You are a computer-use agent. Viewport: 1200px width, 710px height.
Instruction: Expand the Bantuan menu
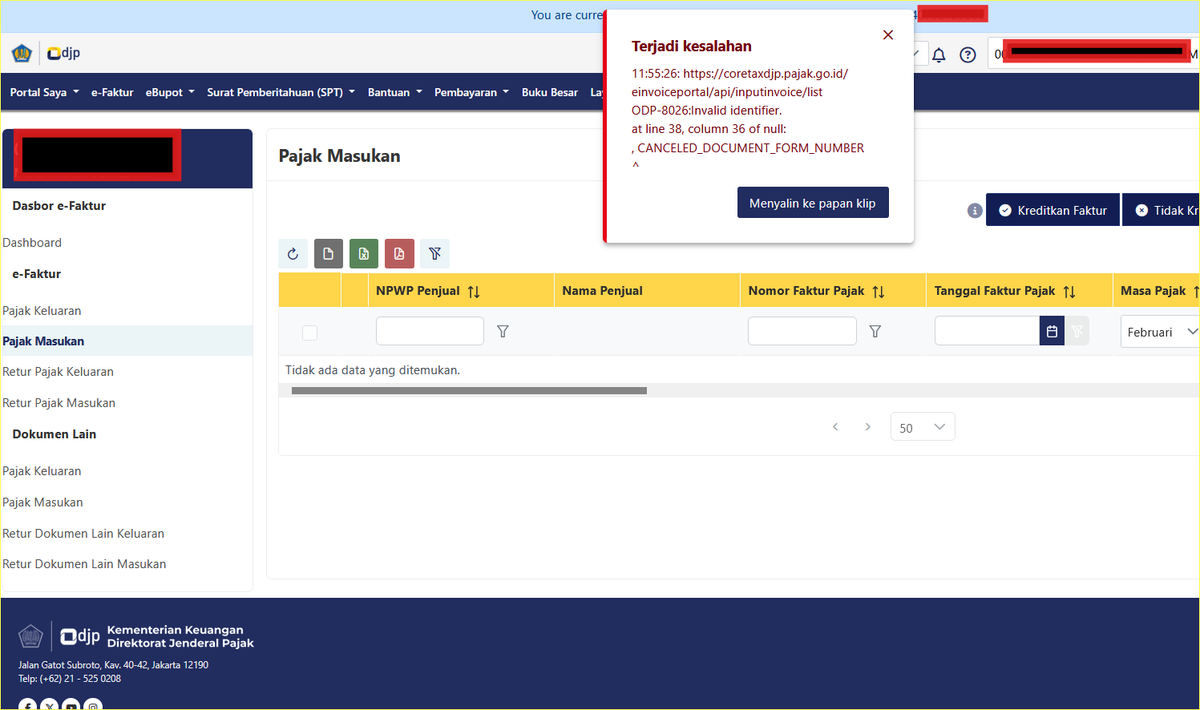(395, 92)
